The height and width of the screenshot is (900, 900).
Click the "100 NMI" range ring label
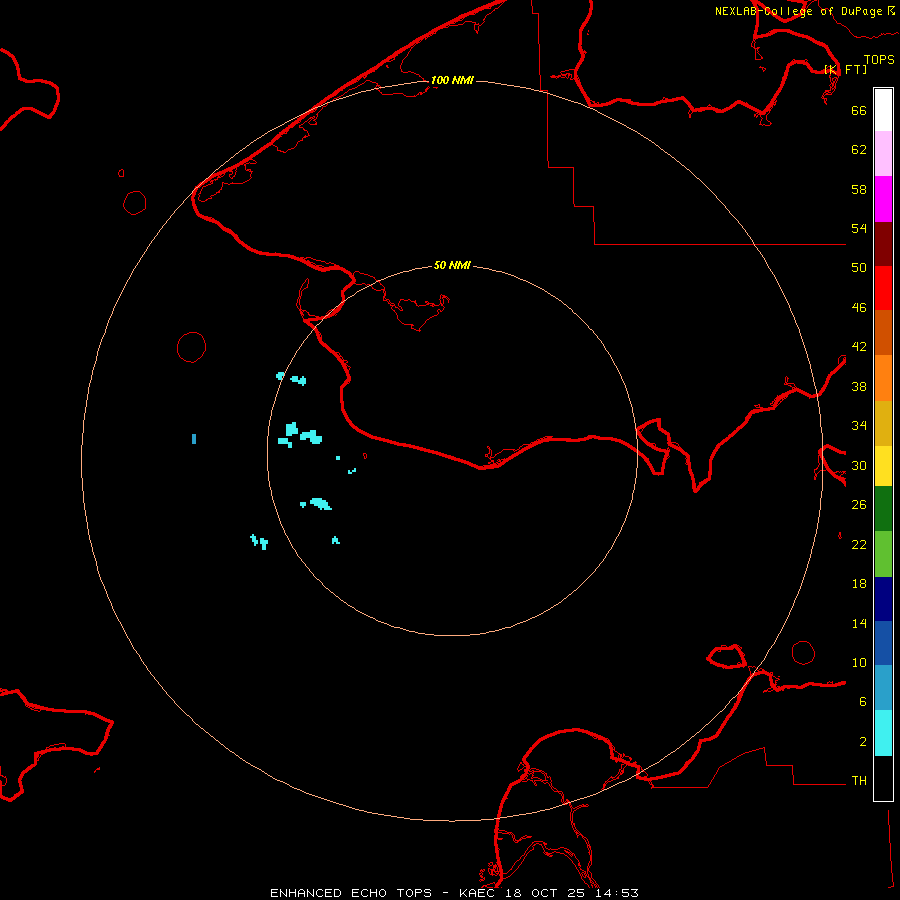(452, 80)
